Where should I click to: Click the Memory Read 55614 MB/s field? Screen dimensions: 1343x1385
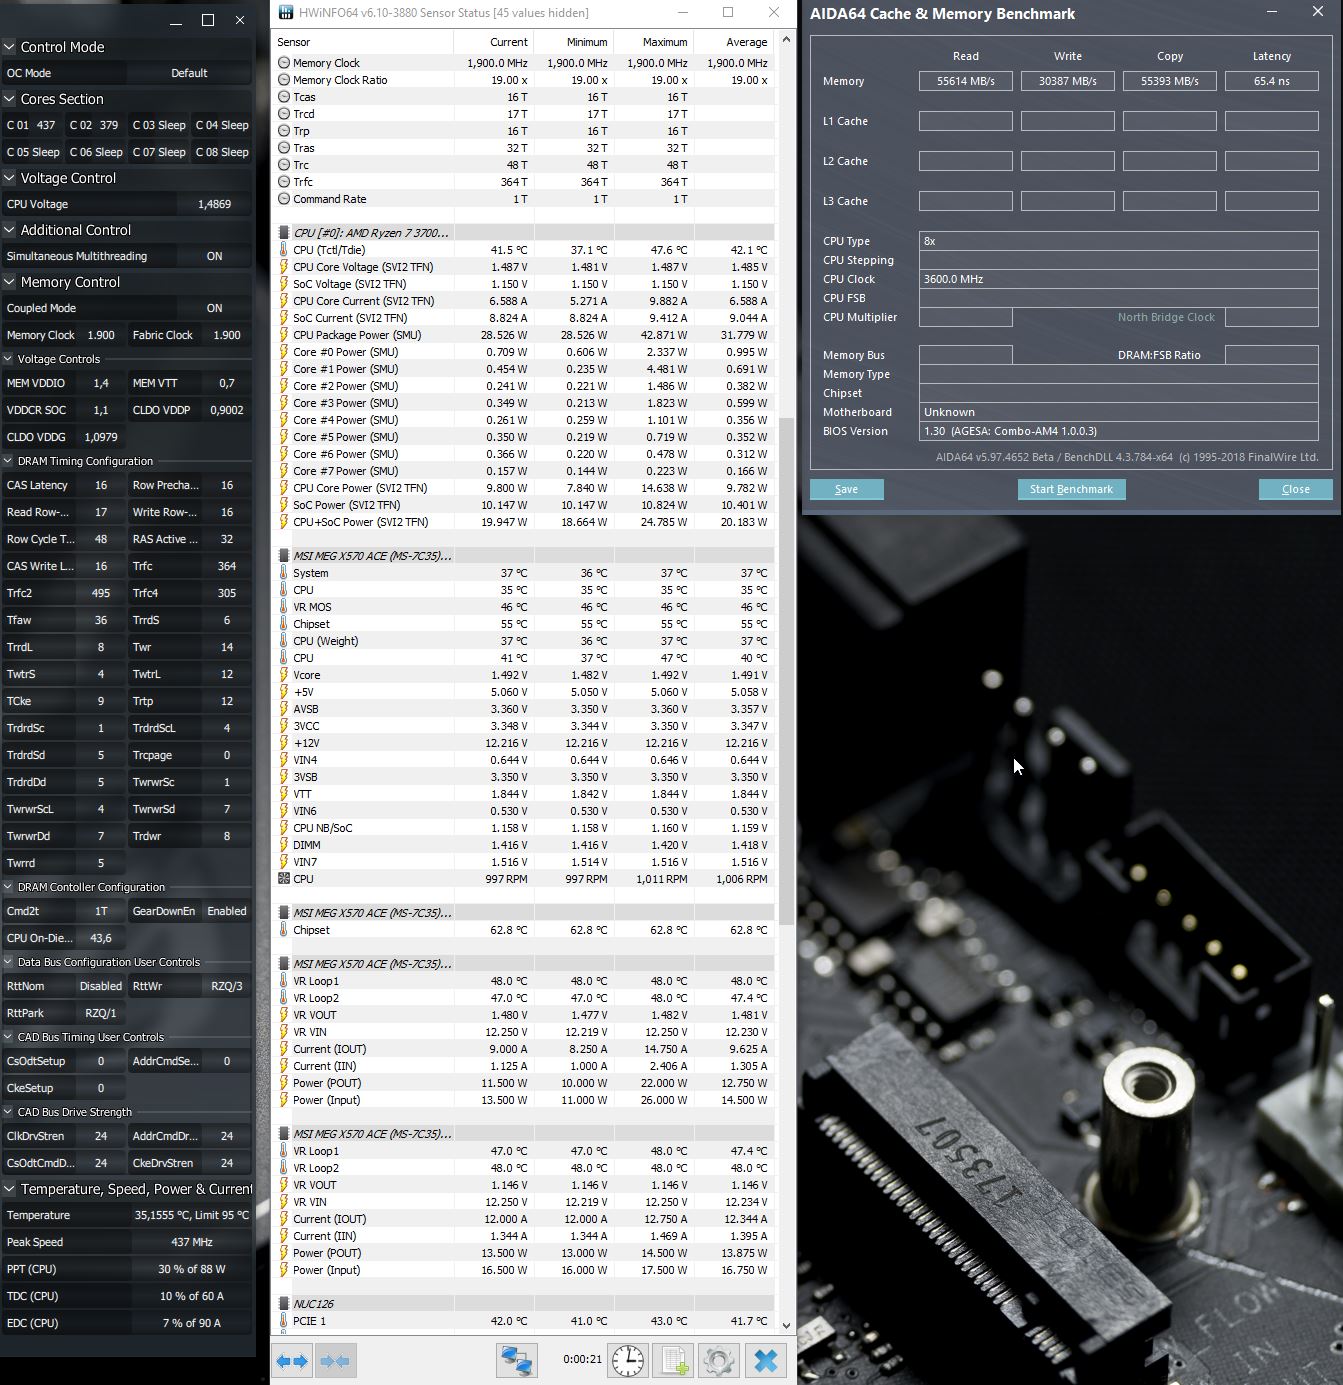pos(965,81)
